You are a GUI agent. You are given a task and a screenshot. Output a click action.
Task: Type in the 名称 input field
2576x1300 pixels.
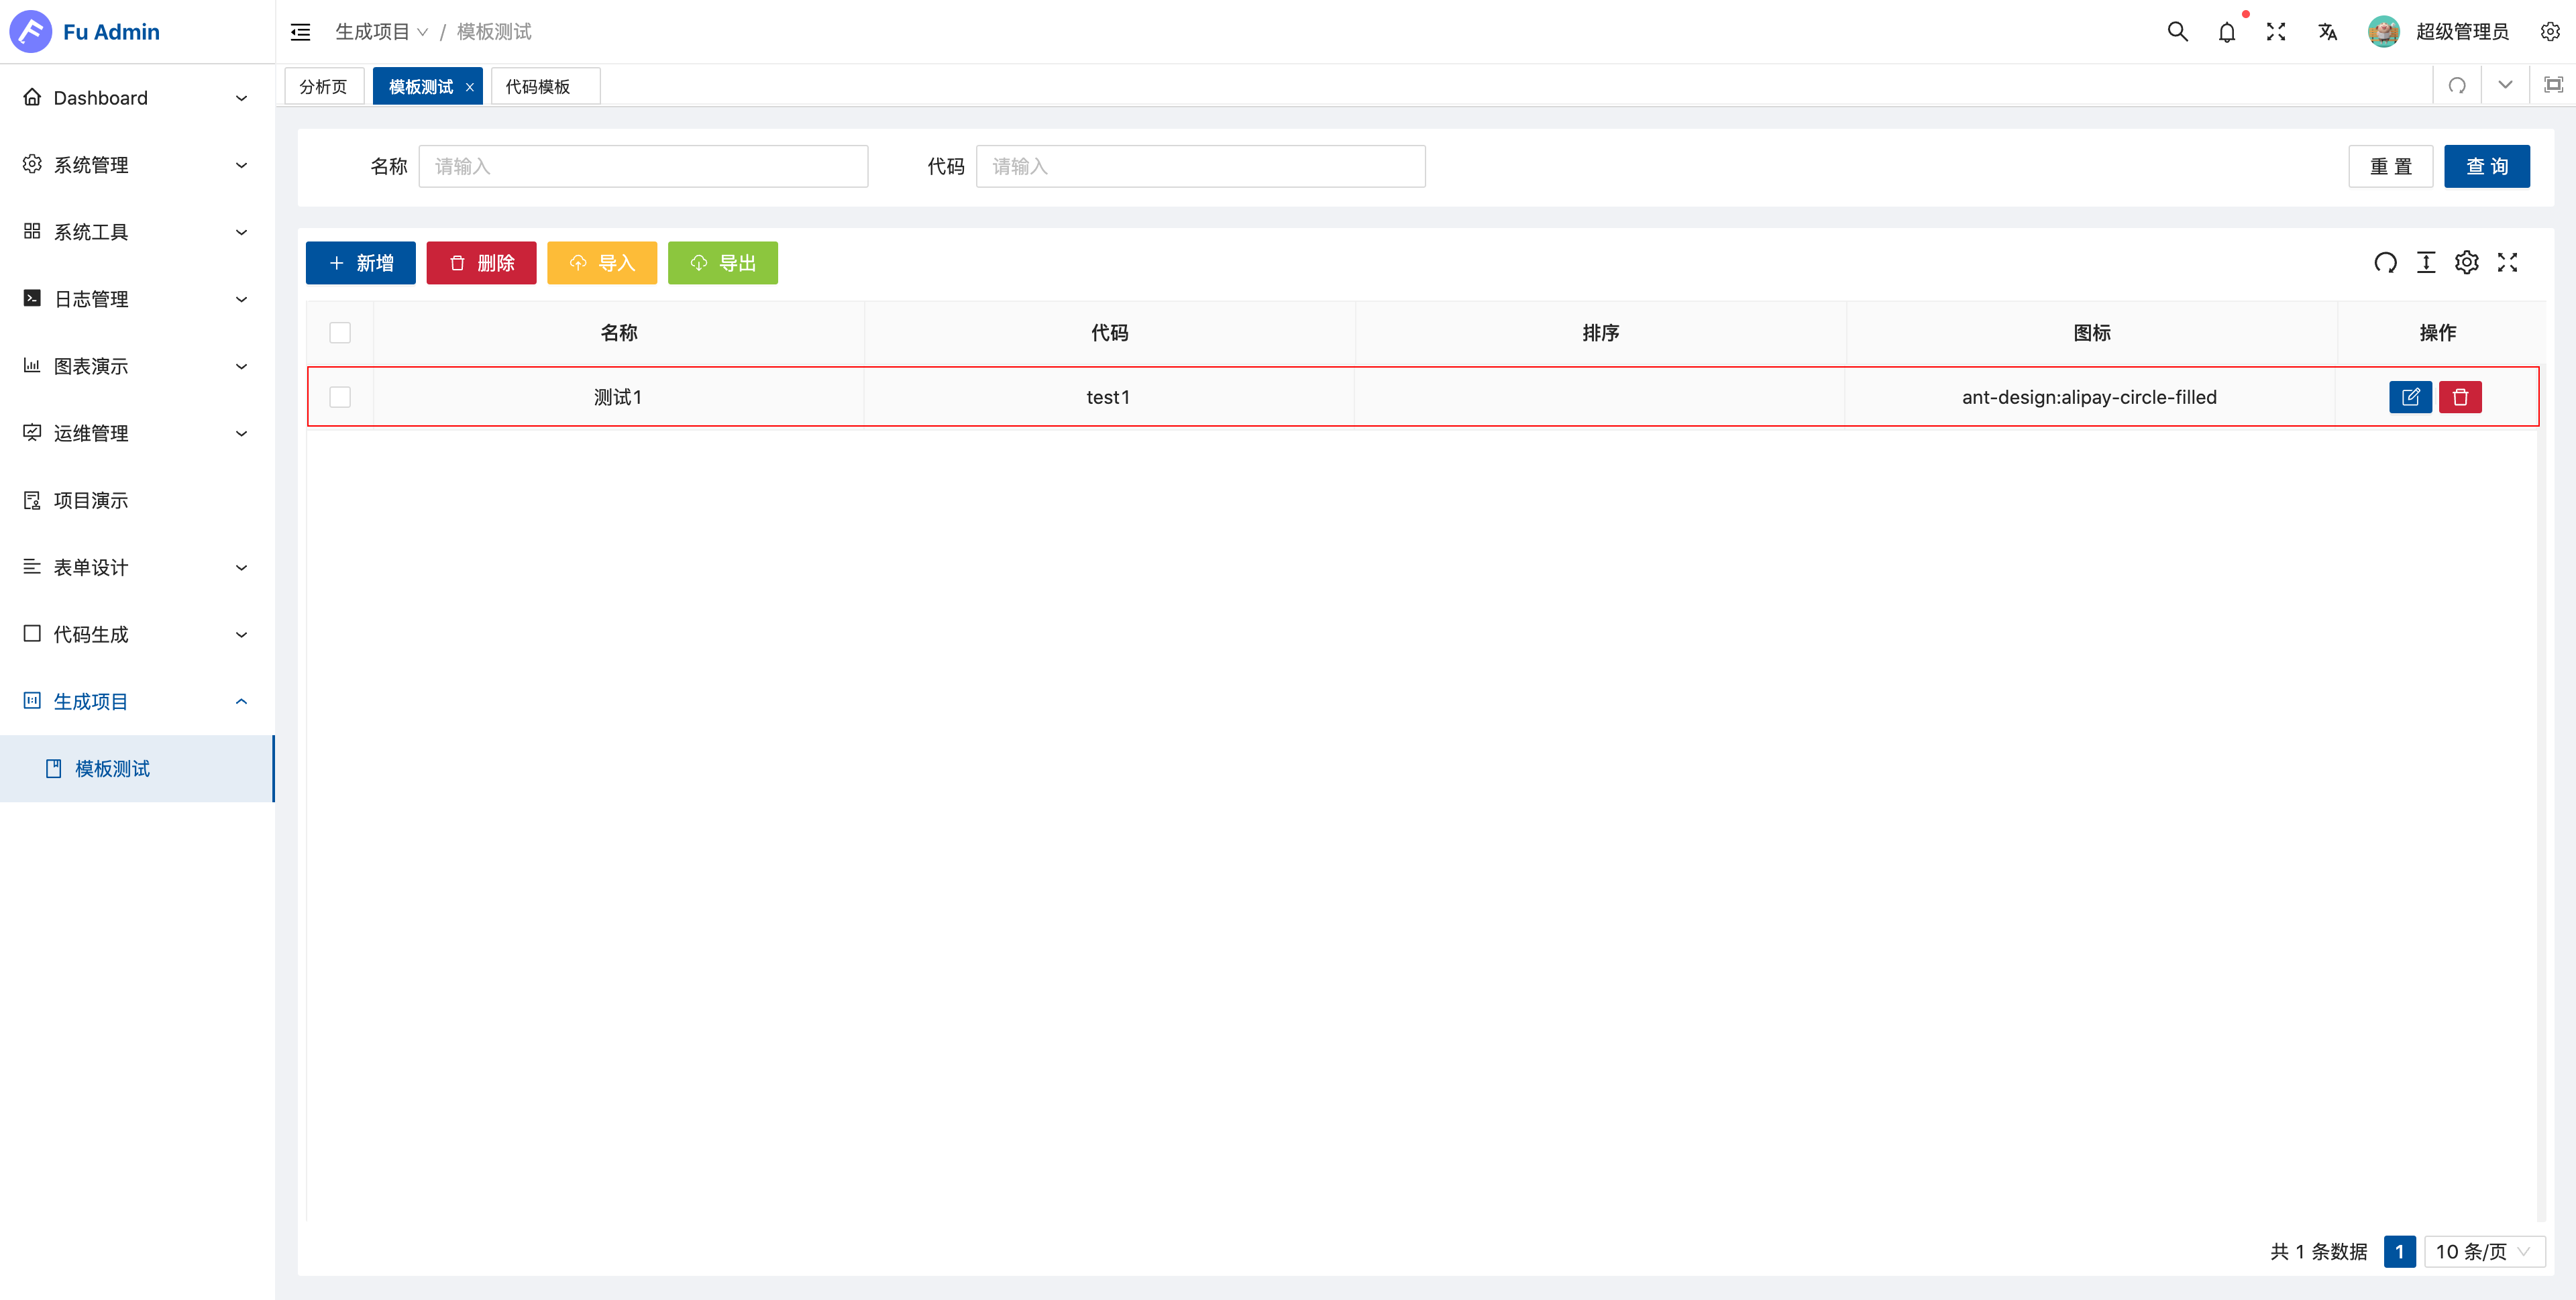643,166
